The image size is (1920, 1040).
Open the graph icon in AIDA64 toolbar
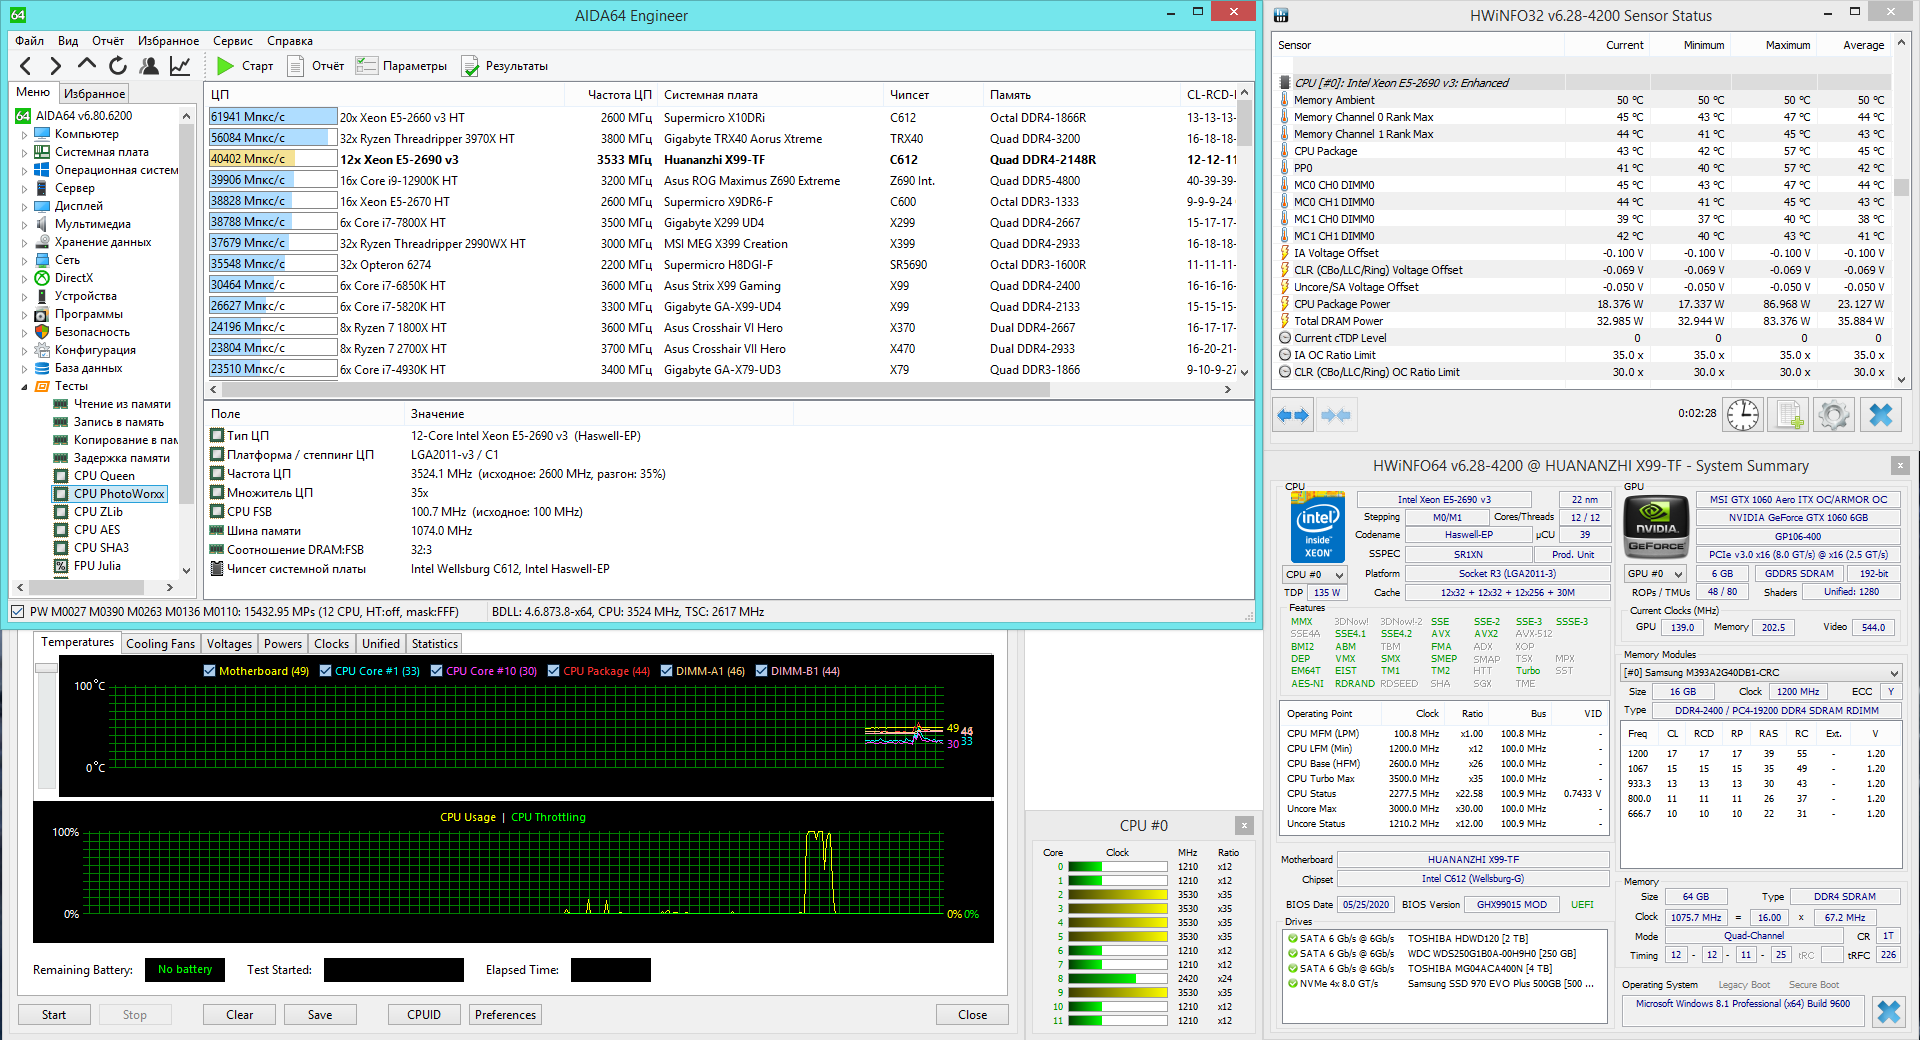click(180, 66)
